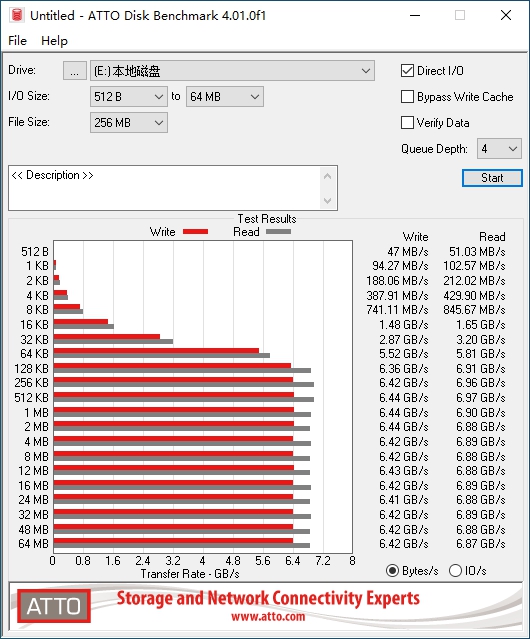The width and height of the screenshot is (530, 639).
Task: Click the Description box scroll down arrow
Action: (328, 200)
